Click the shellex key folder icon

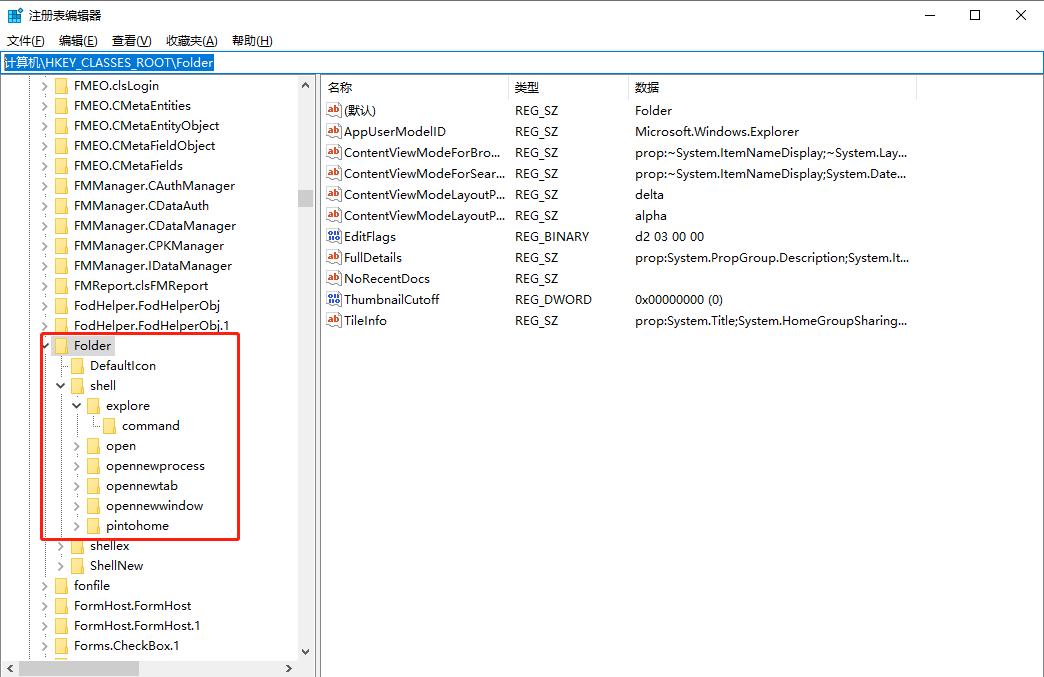[77, 546]
